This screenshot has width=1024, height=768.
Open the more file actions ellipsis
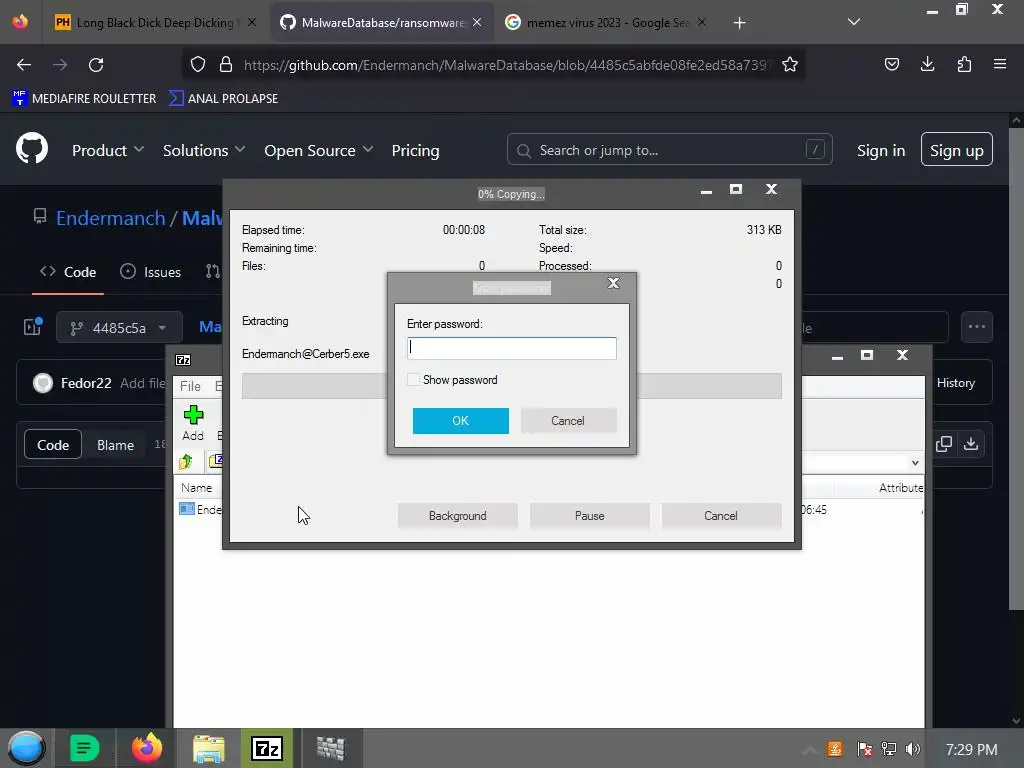click(x=977, y=327)
